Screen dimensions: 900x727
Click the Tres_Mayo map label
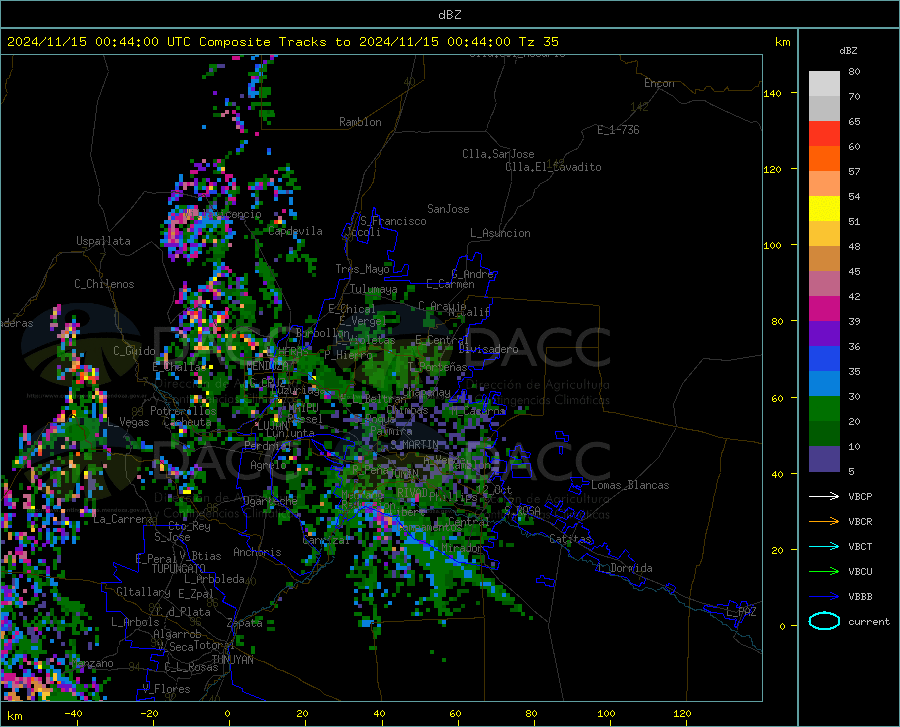pos(362,269)
